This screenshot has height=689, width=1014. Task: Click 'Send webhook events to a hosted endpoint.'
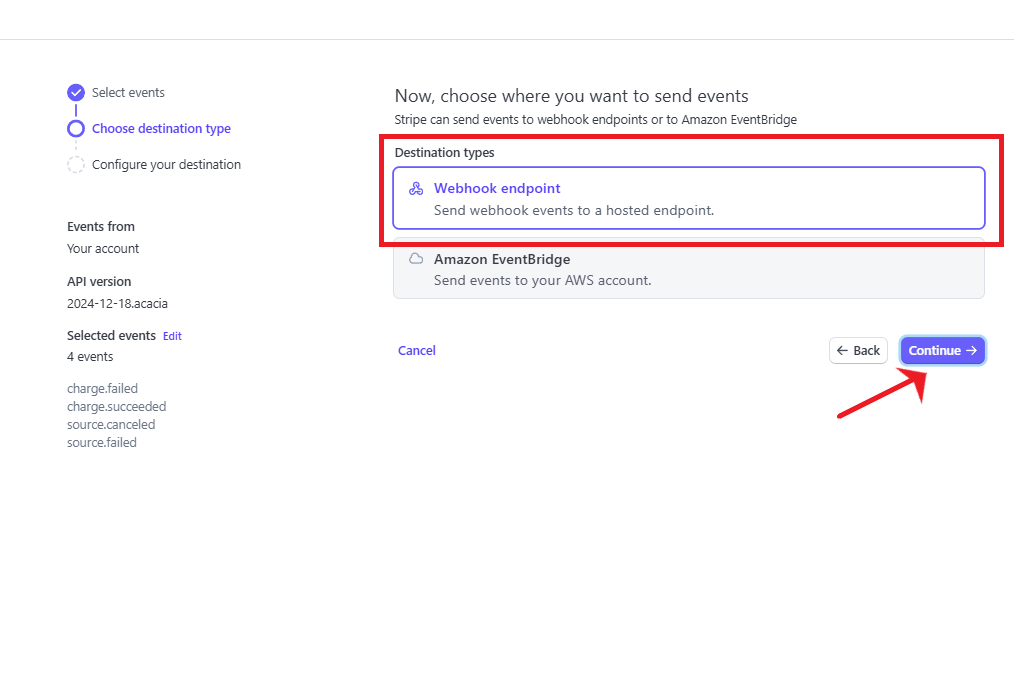(x=574, y=210)
